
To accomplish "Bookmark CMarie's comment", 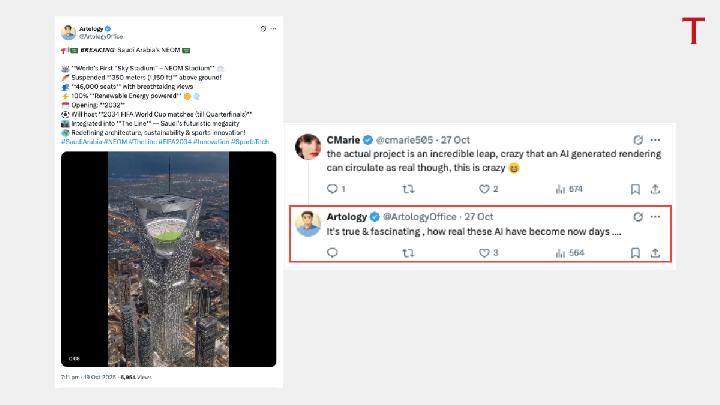I will pyautogui.click(x=635, y=188).
